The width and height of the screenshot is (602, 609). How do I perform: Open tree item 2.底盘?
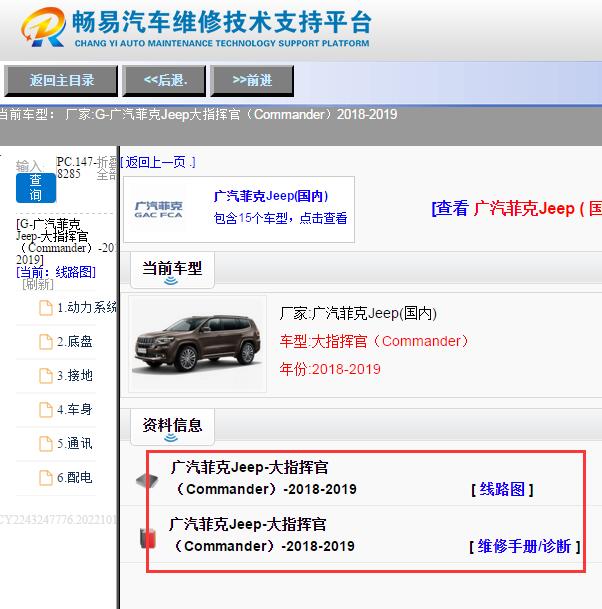pos(75,342)
